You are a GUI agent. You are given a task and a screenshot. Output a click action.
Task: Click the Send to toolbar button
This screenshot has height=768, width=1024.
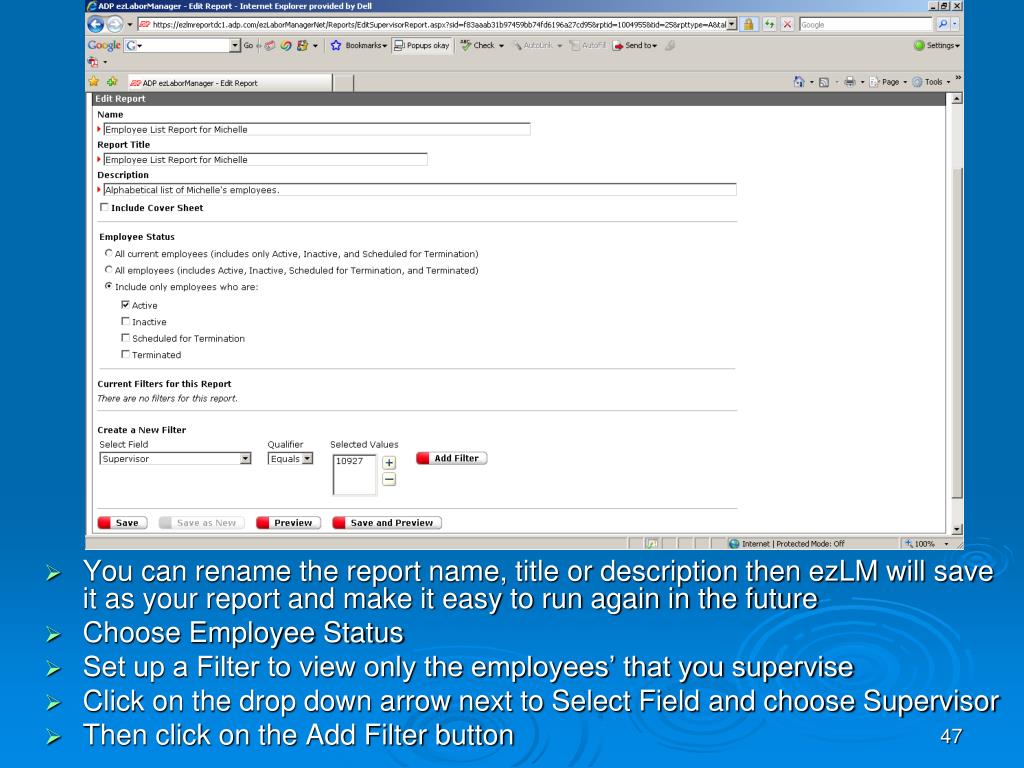(635, 45)
